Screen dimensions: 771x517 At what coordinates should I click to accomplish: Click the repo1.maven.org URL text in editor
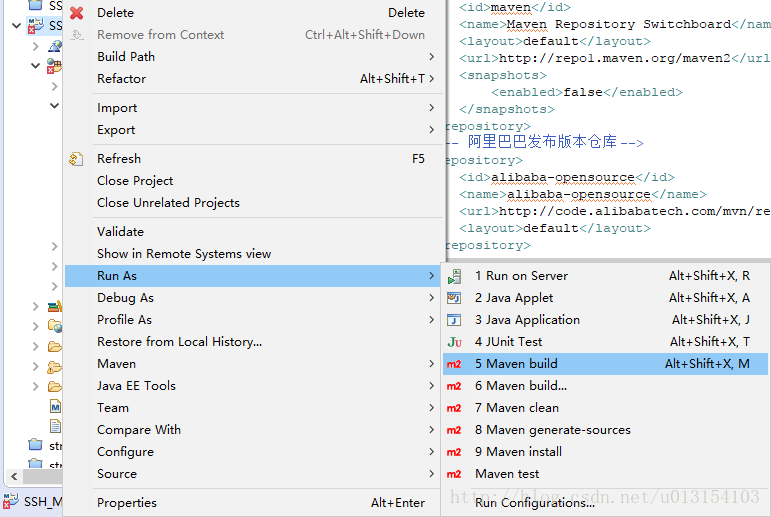(615, 58)
